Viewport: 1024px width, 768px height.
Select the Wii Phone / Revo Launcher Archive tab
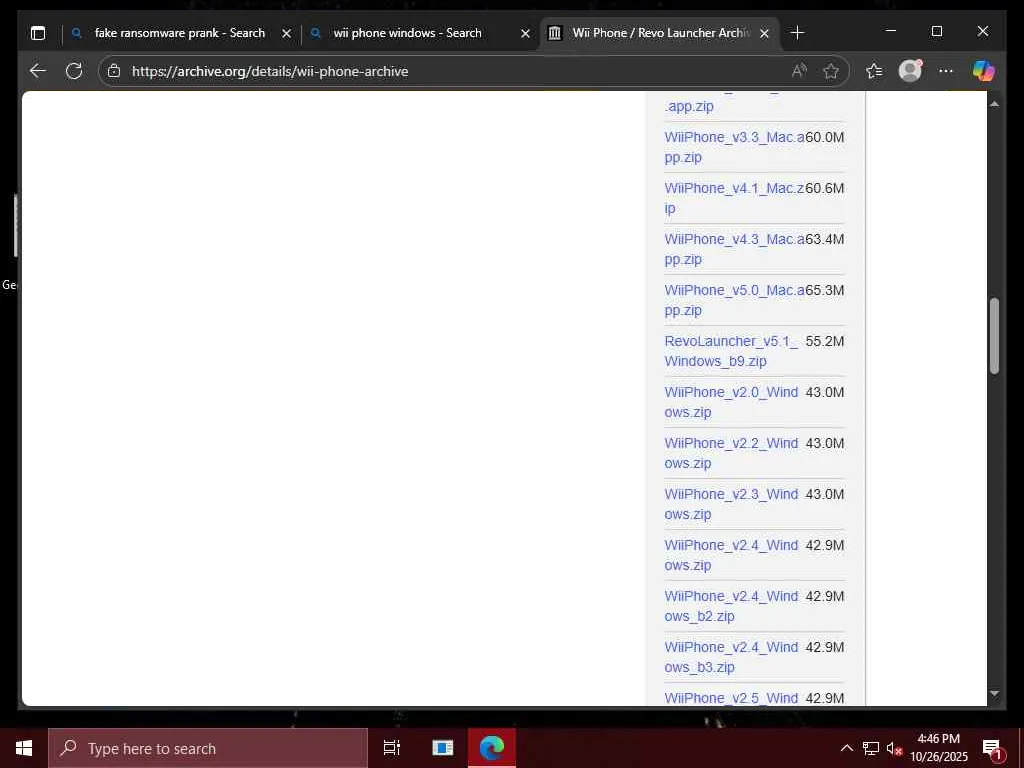(x=660, y=33)
